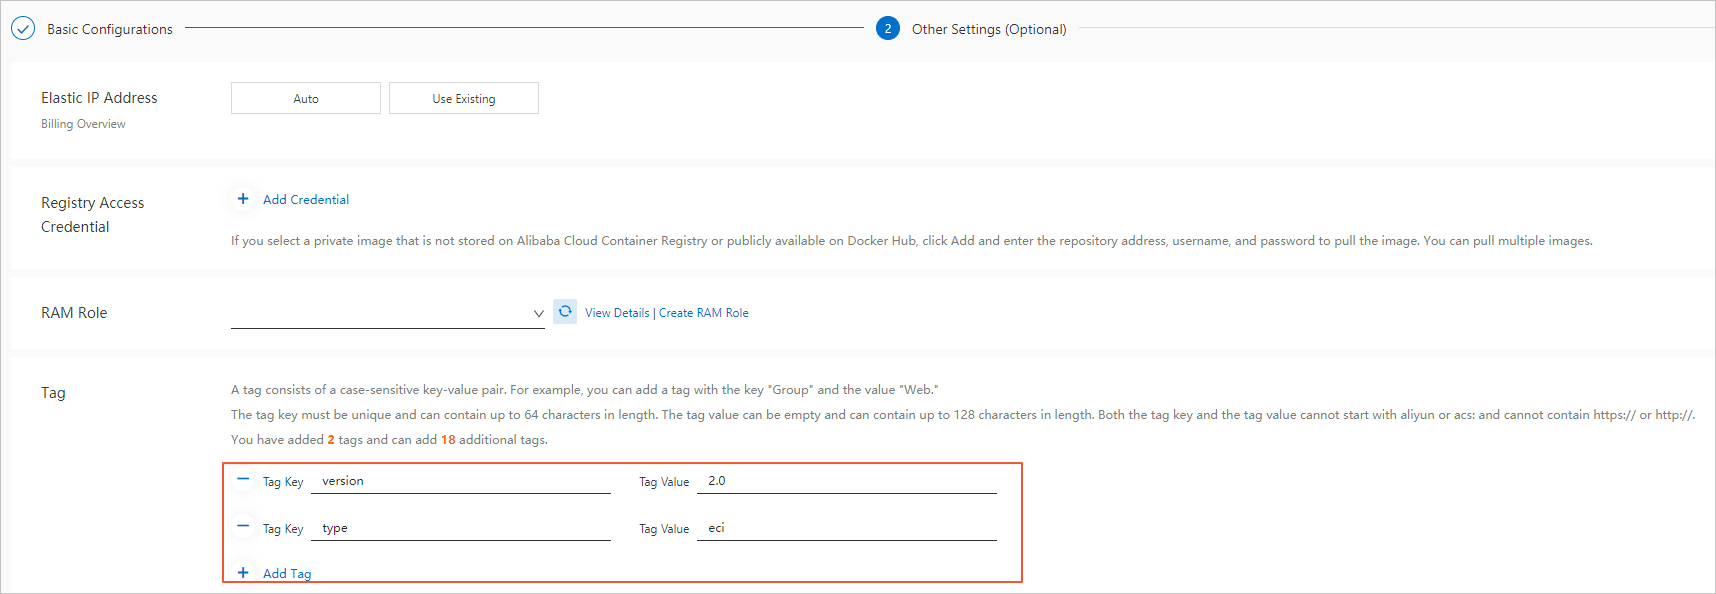
Task: Switch to Other Settings (Optional) step
Action: (989, 30)
